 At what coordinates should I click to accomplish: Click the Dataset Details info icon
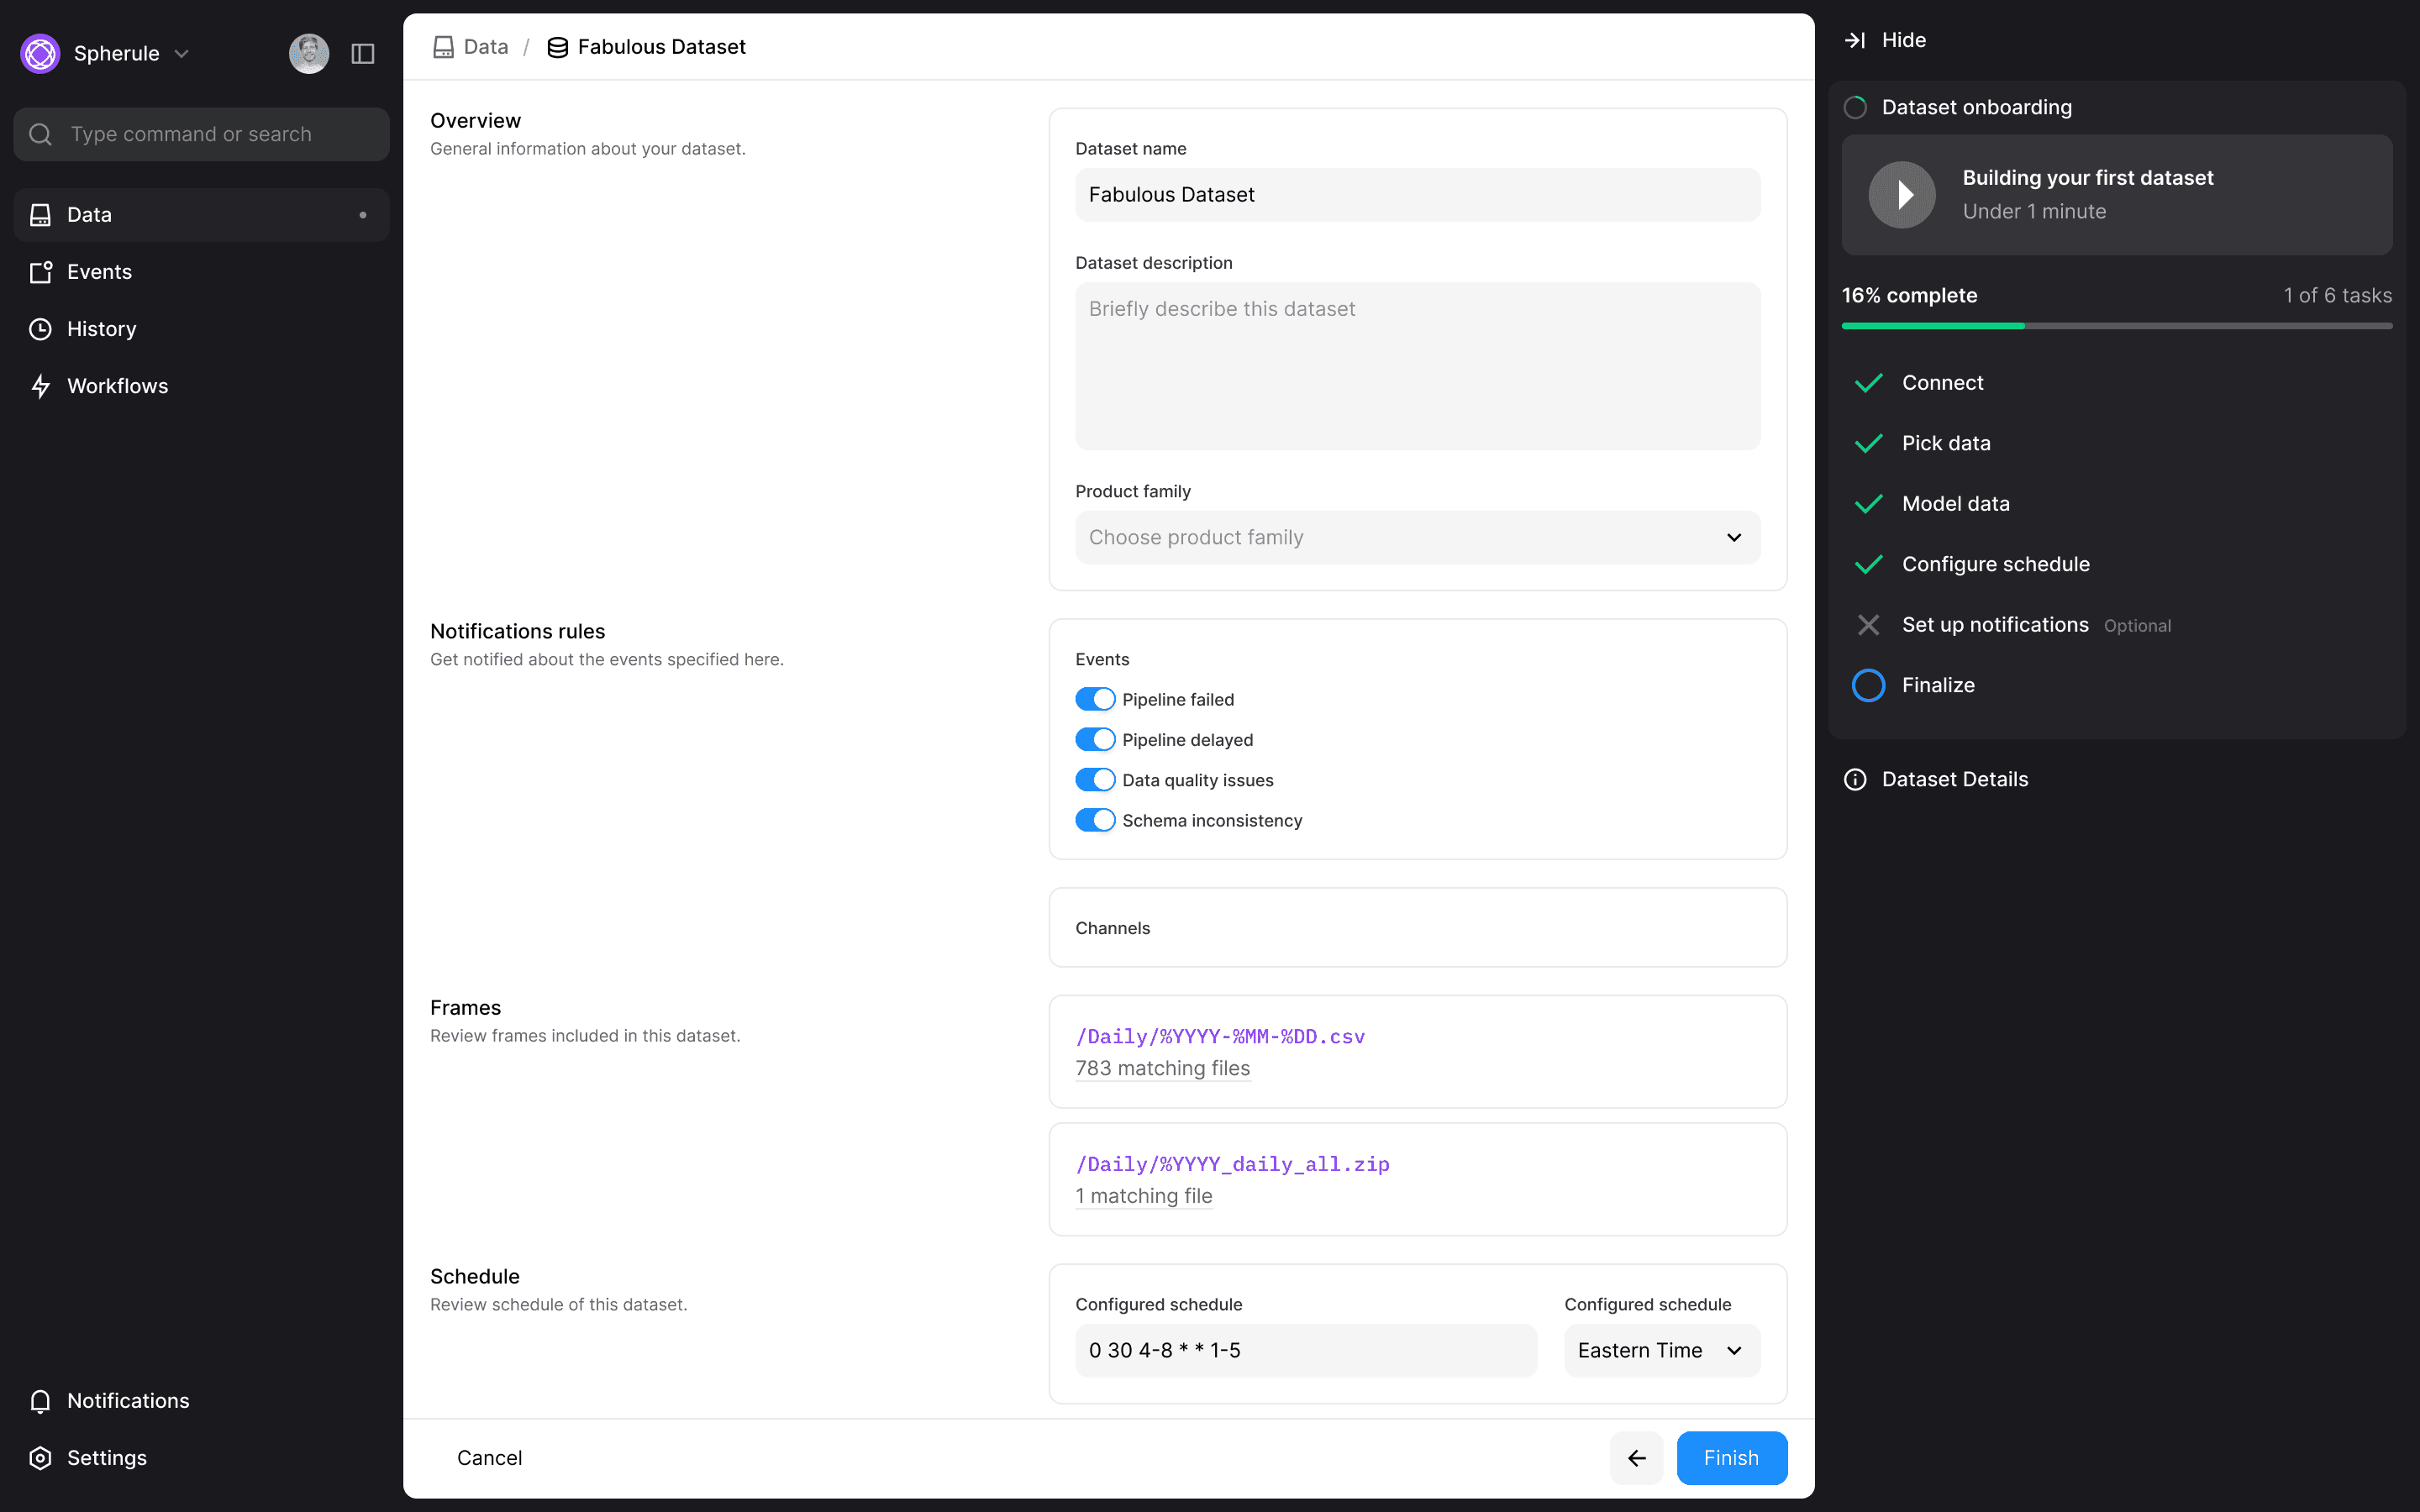click(x=1855, y=779)
